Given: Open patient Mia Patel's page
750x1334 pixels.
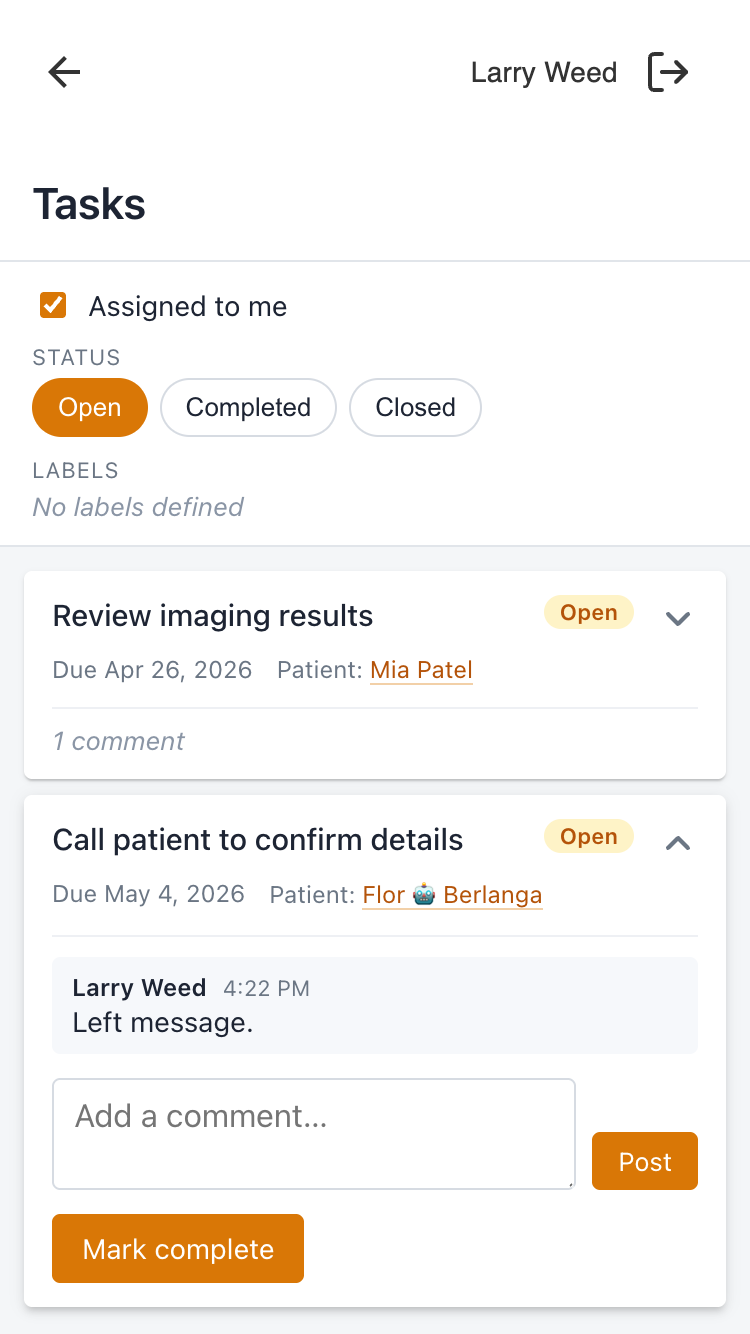Looking at the screenshot, I should 421,670.
